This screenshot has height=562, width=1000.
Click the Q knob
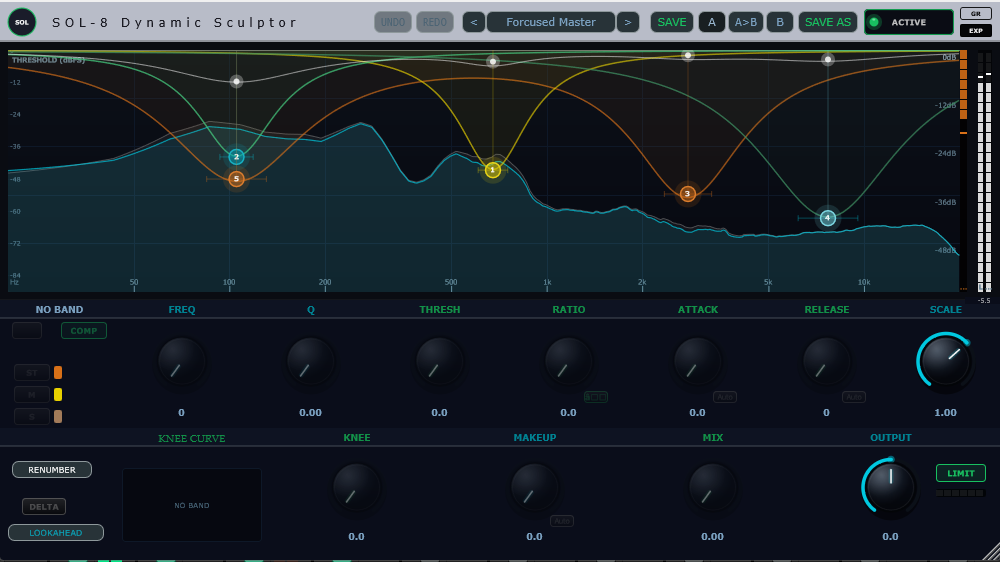(x=311, y=362)
